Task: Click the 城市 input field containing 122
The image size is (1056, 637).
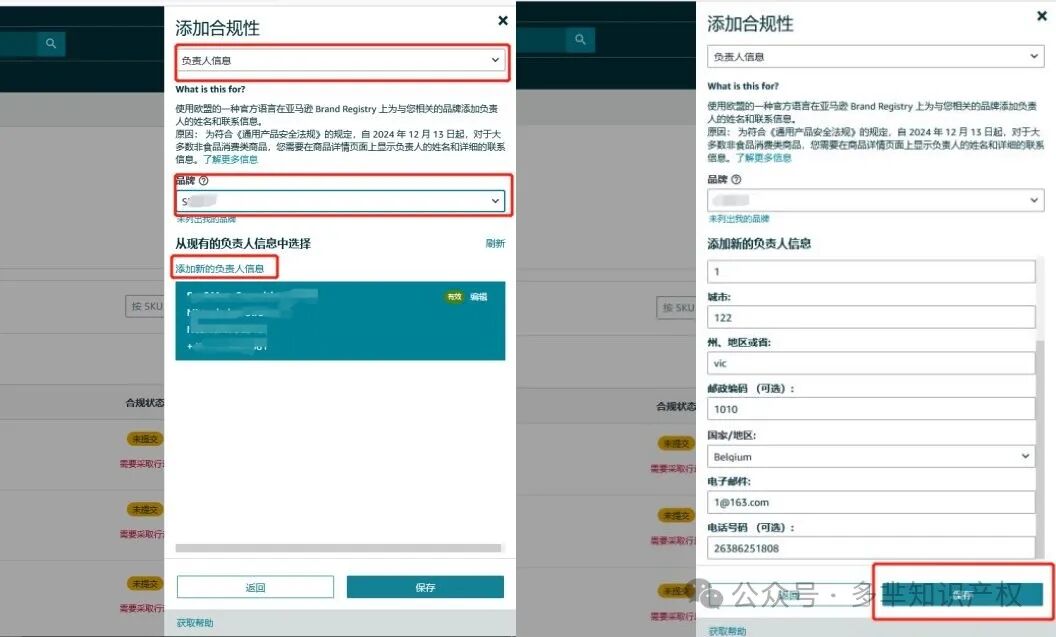Action: click(x=870, y=317)
